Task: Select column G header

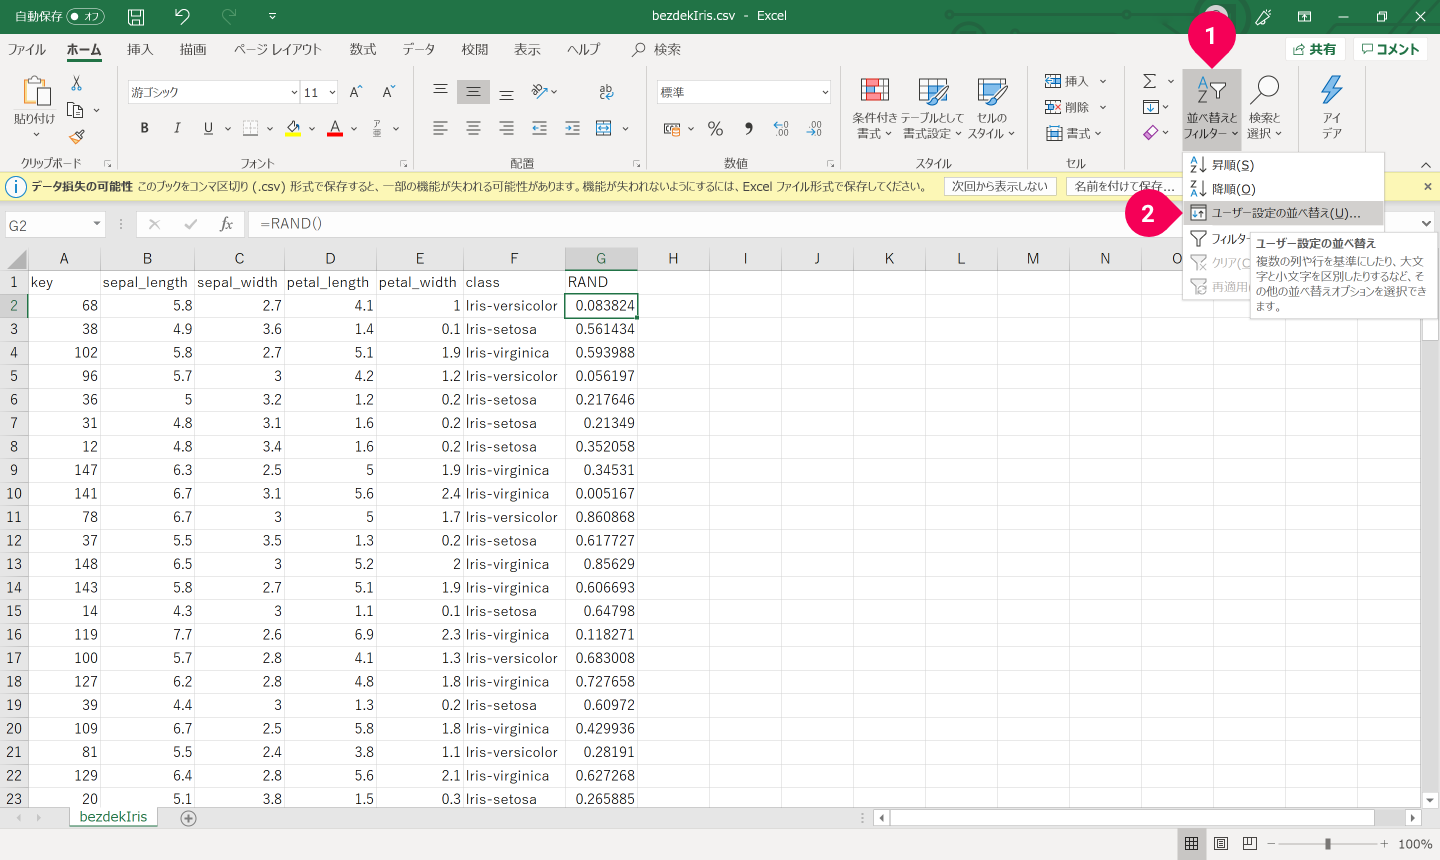Action: pyautogui.click(x=601, y=258)
